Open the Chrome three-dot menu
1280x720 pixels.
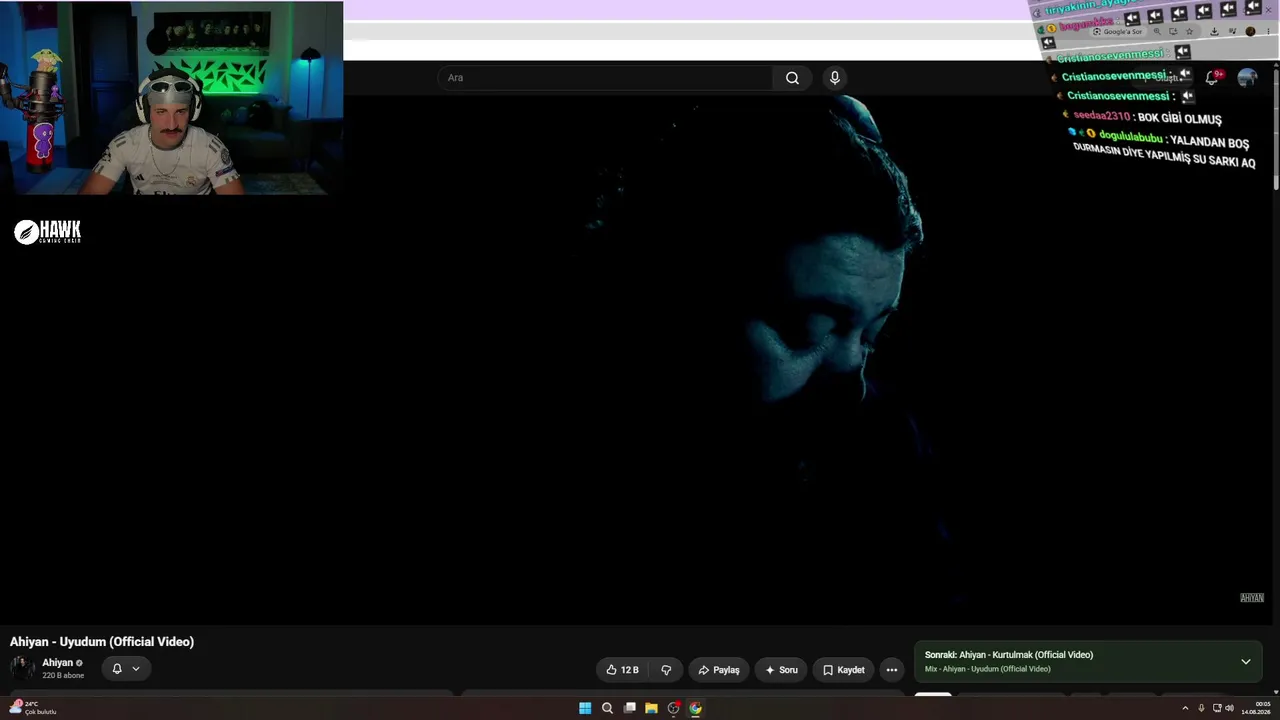[x=1268, y=31]
